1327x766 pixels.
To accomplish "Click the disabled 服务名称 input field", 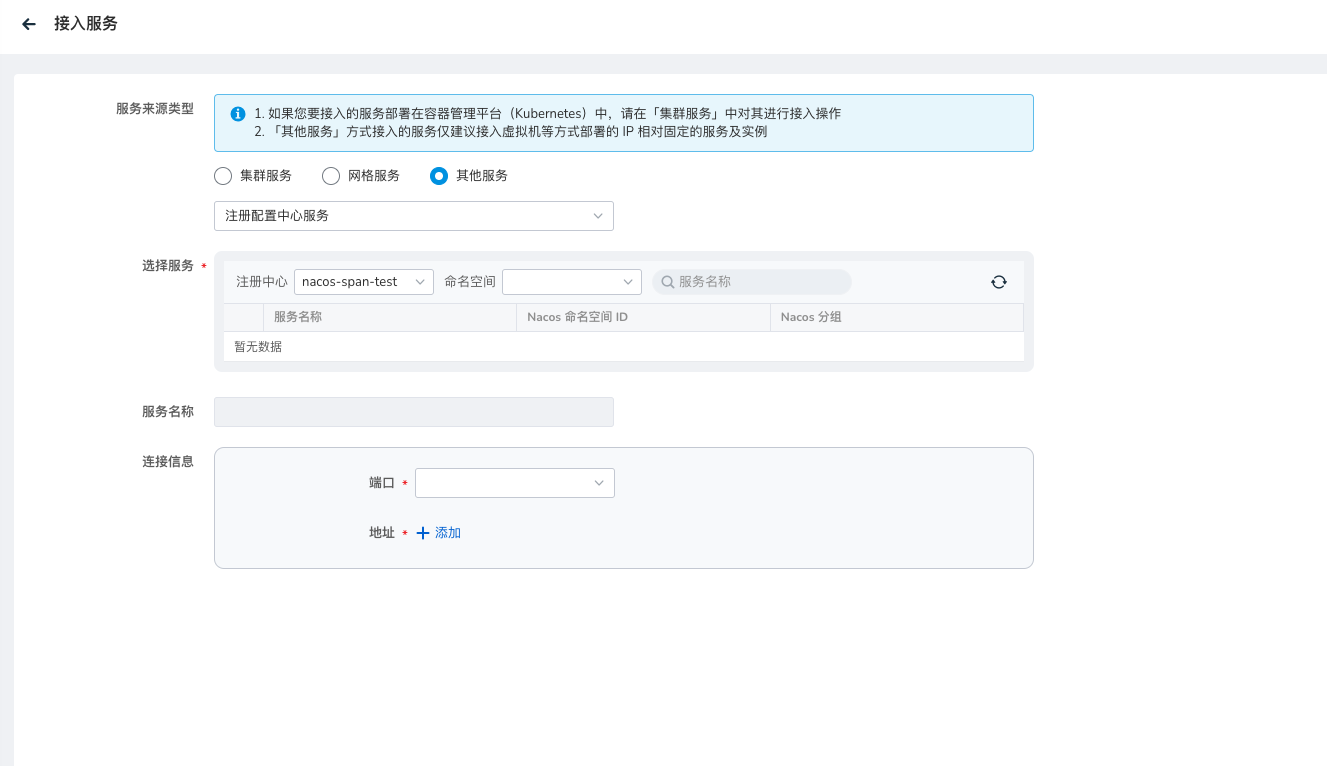I will coord(413,412).
